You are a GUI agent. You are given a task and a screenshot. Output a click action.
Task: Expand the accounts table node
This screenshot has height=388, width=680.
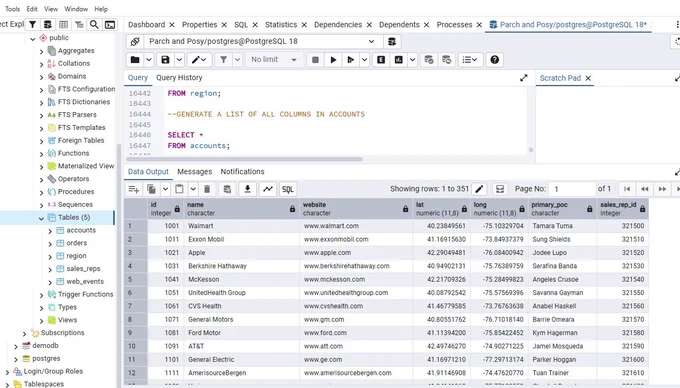pos(50,231)
